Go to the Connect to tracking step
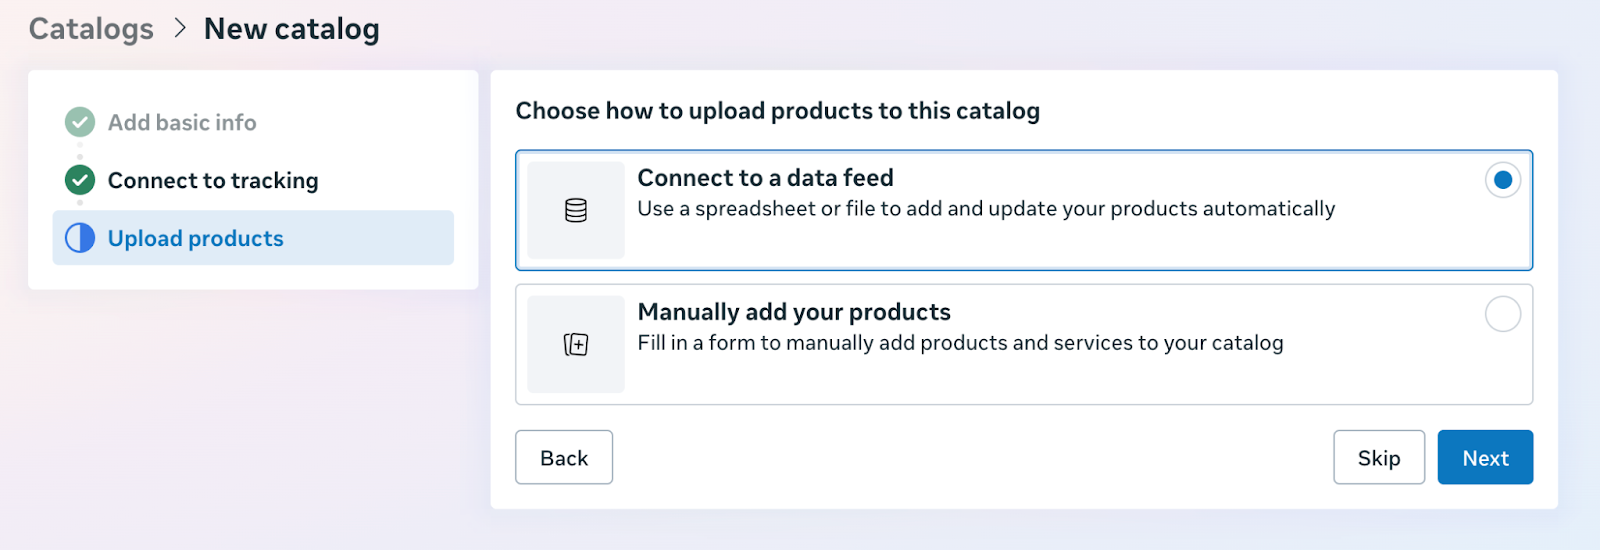This screenshot has height=550, width=1600. 213,180
